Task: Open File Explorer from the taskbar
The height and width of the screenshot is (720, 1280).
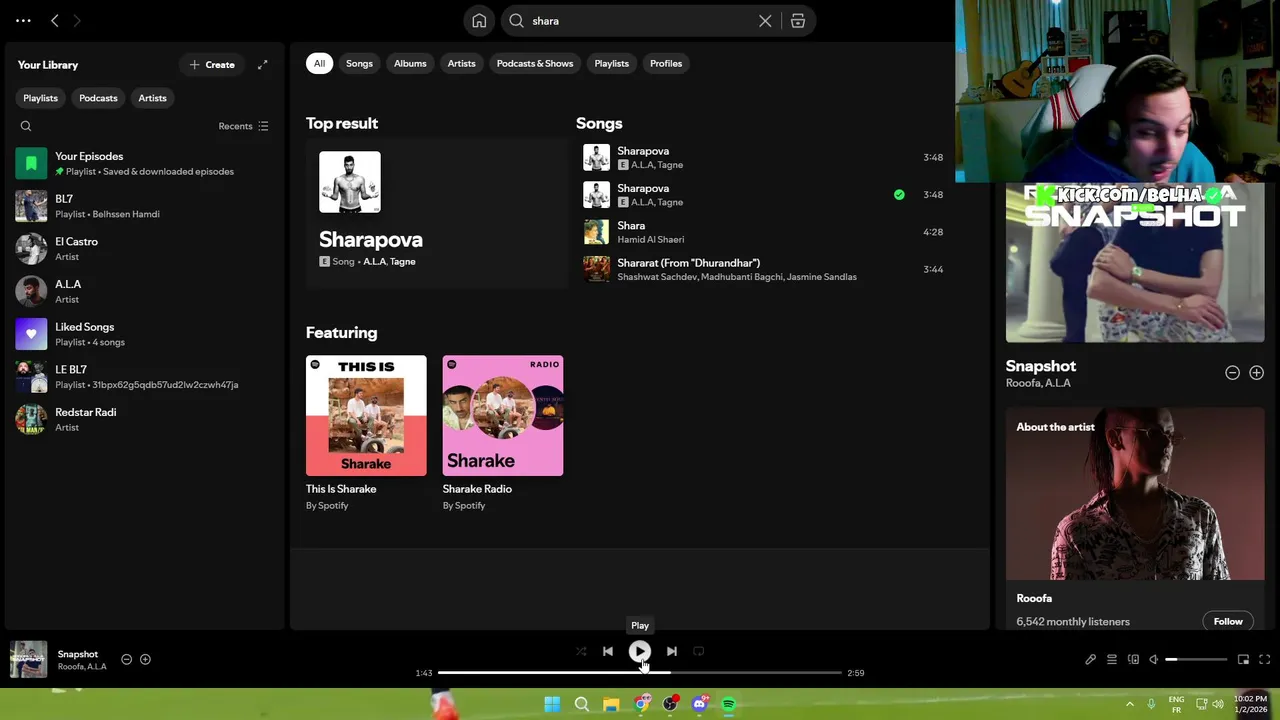Action: click(611, 704)
